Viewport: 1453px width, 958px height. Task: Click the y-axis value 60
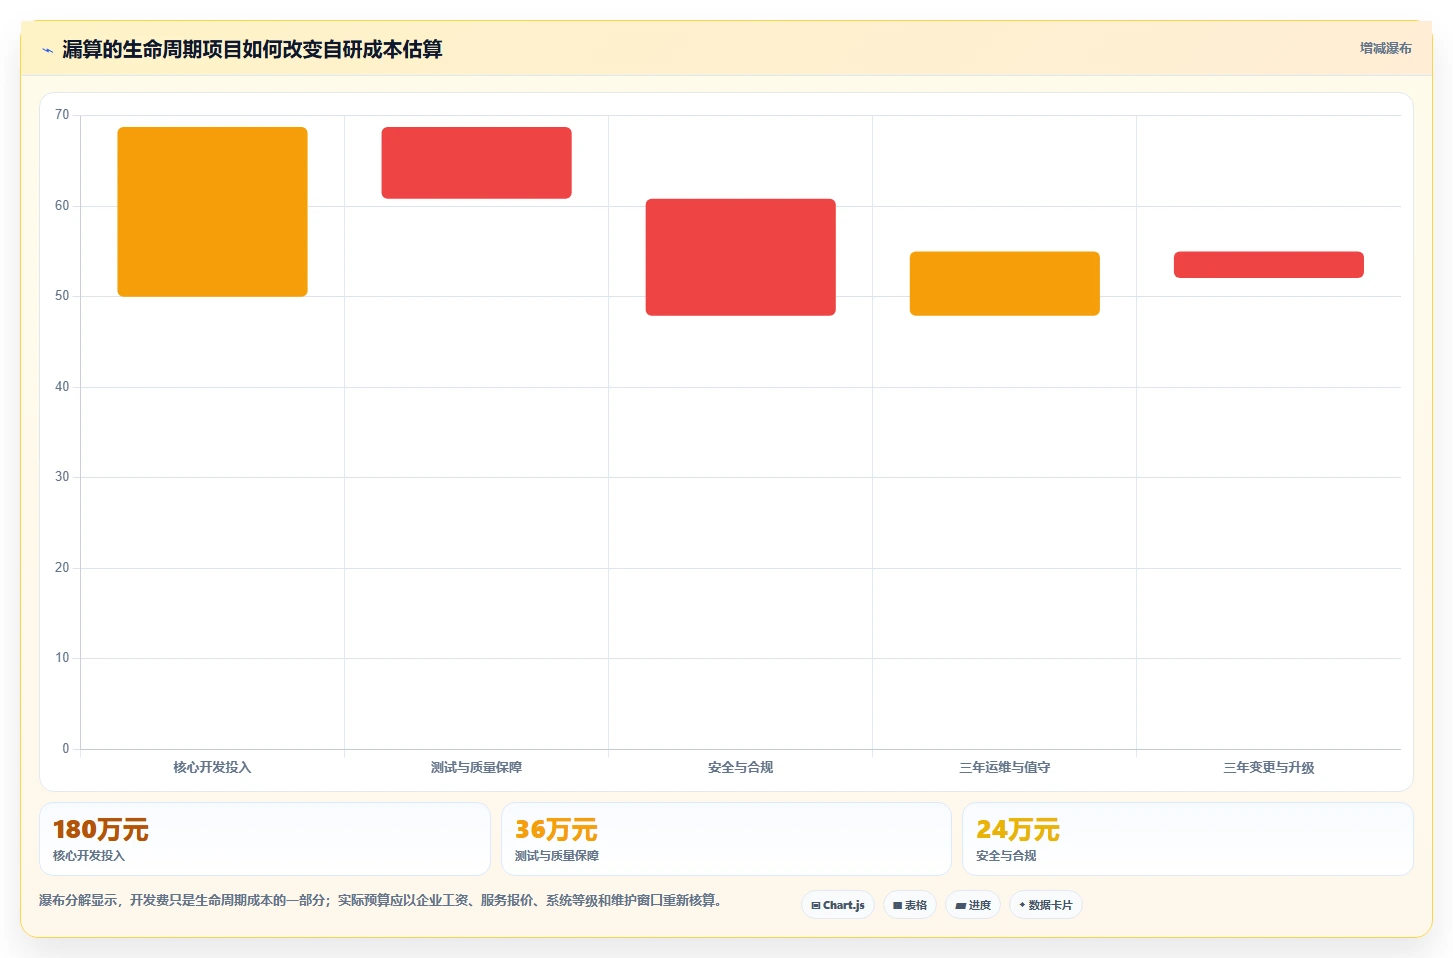pos(62,206)
